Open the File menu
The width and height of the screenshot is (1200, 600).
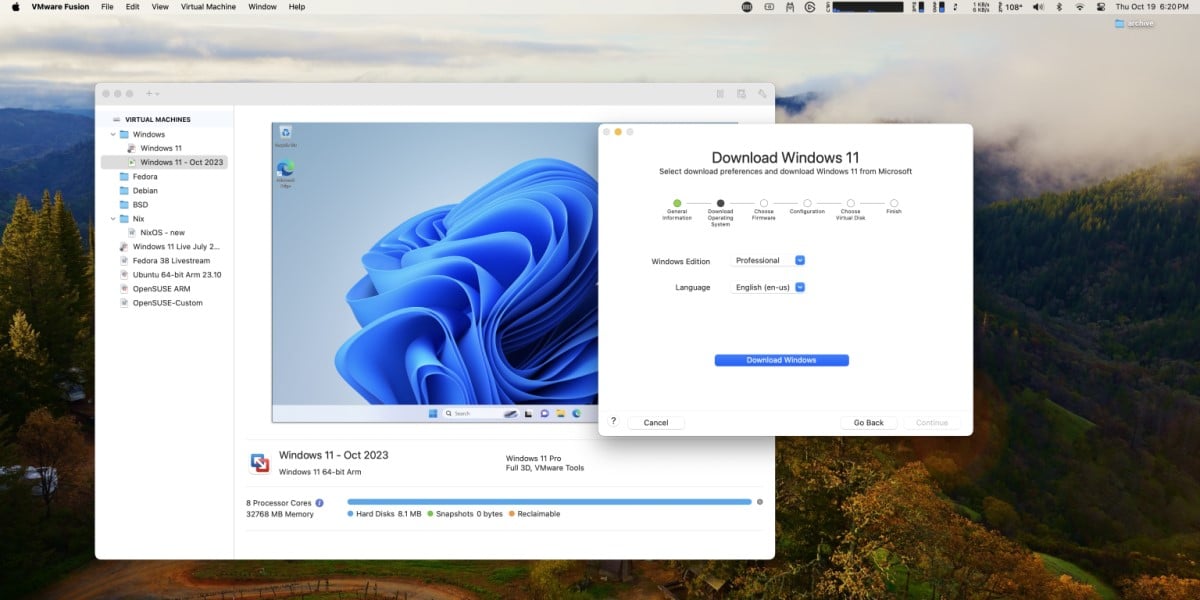[x=107, y=6]
